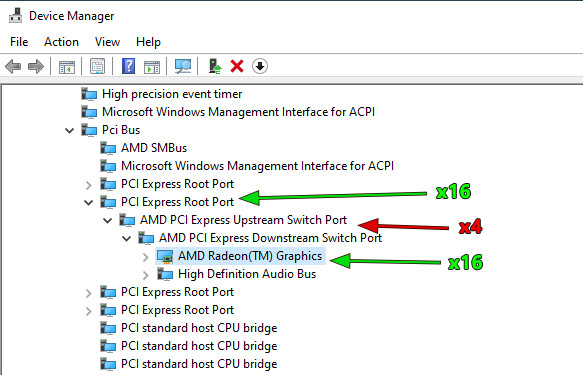The height and width of the screenshot is (375, 583).
Task: Open the Action menu
Action: coord(61,42)
